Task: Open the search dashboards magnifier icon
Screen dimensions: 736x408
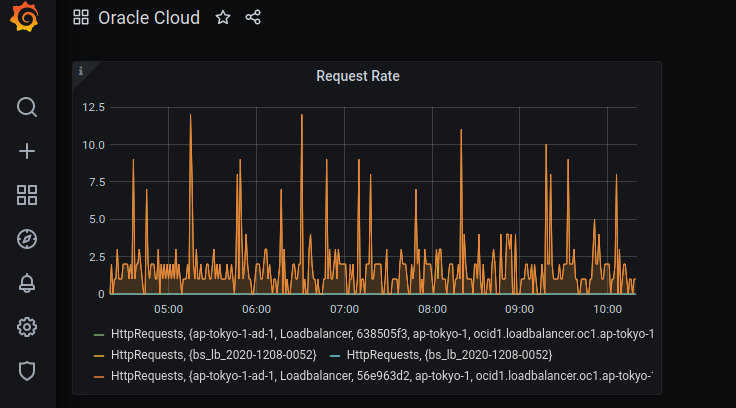Action: 27,107
